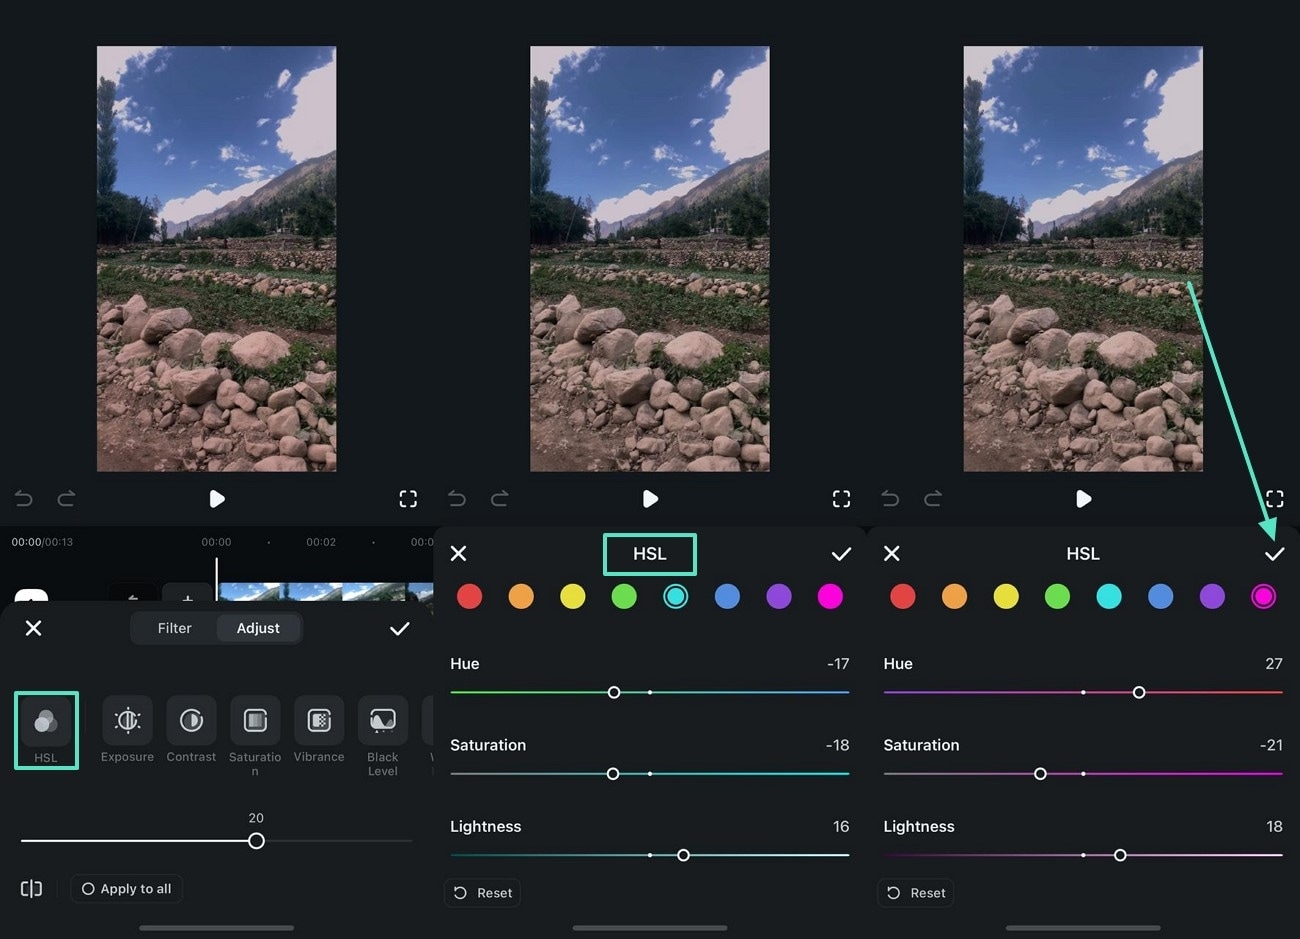The height and width of the screenshot is (939, 1300).
Task: Switch to the Adjust tab
Action: (258, 628)
